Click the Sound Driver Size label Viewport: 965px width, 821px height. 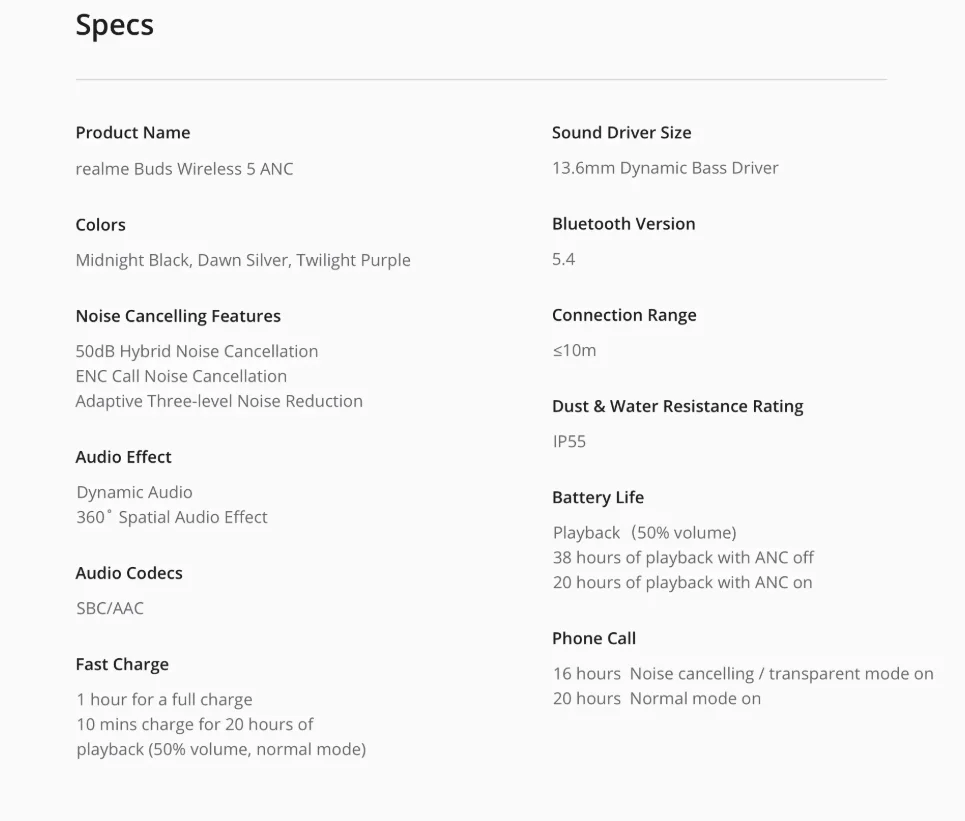pyautogui.click(x=622, y=133)
